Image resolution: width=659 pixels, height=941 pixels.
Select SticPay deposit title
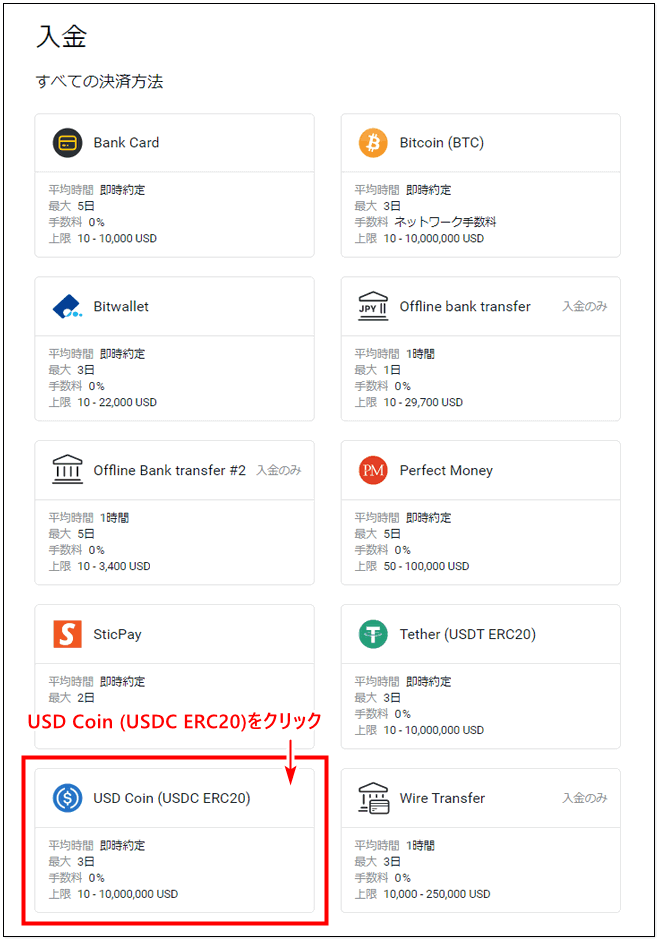(x=117, y=634)
